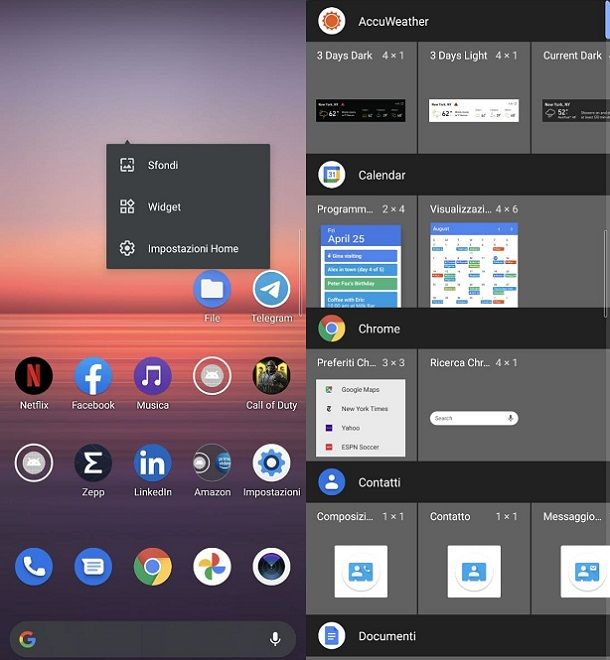This screenshot has height=660, width=610.
Task: Pick the Programm... 2×4 calendar widget
Action: click(361, 251)
